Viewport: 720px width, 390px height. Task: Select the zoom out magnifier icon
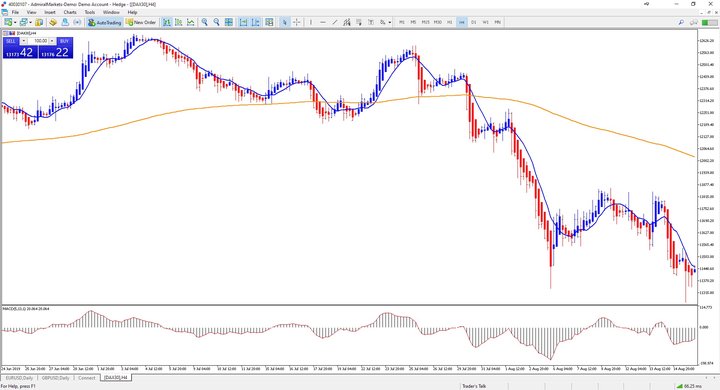click(216, 22)
